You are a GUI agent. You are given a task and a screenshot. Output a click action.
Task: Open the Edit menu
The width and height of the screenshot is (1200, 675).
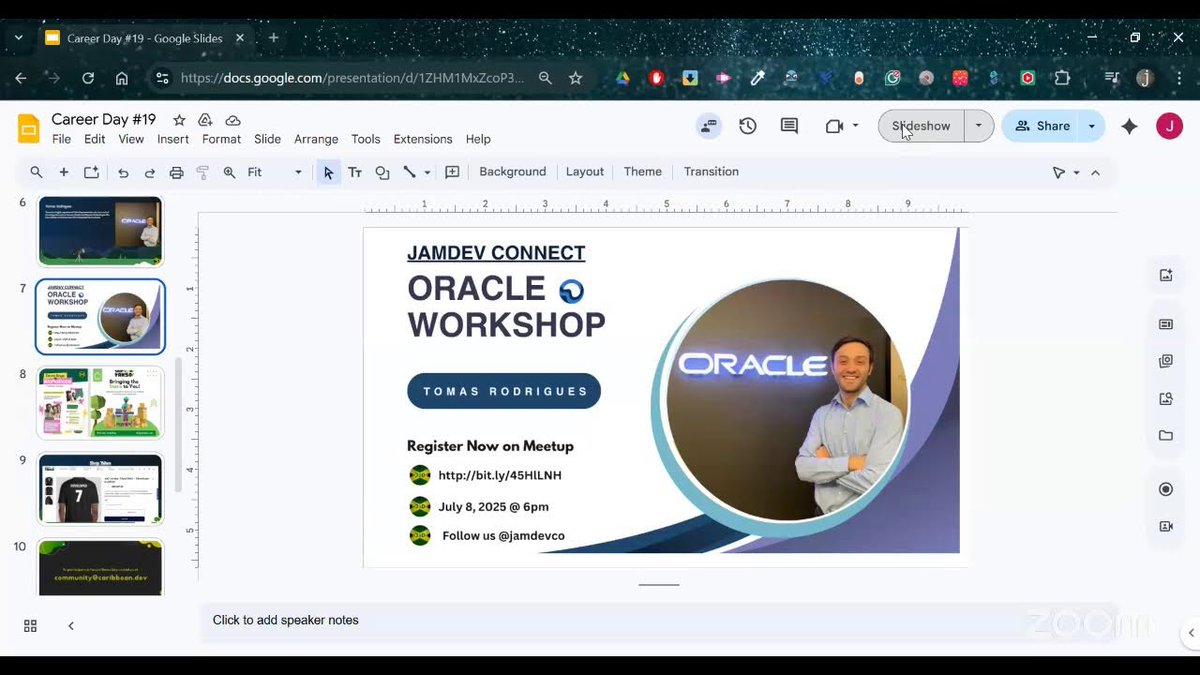(95, 139)
